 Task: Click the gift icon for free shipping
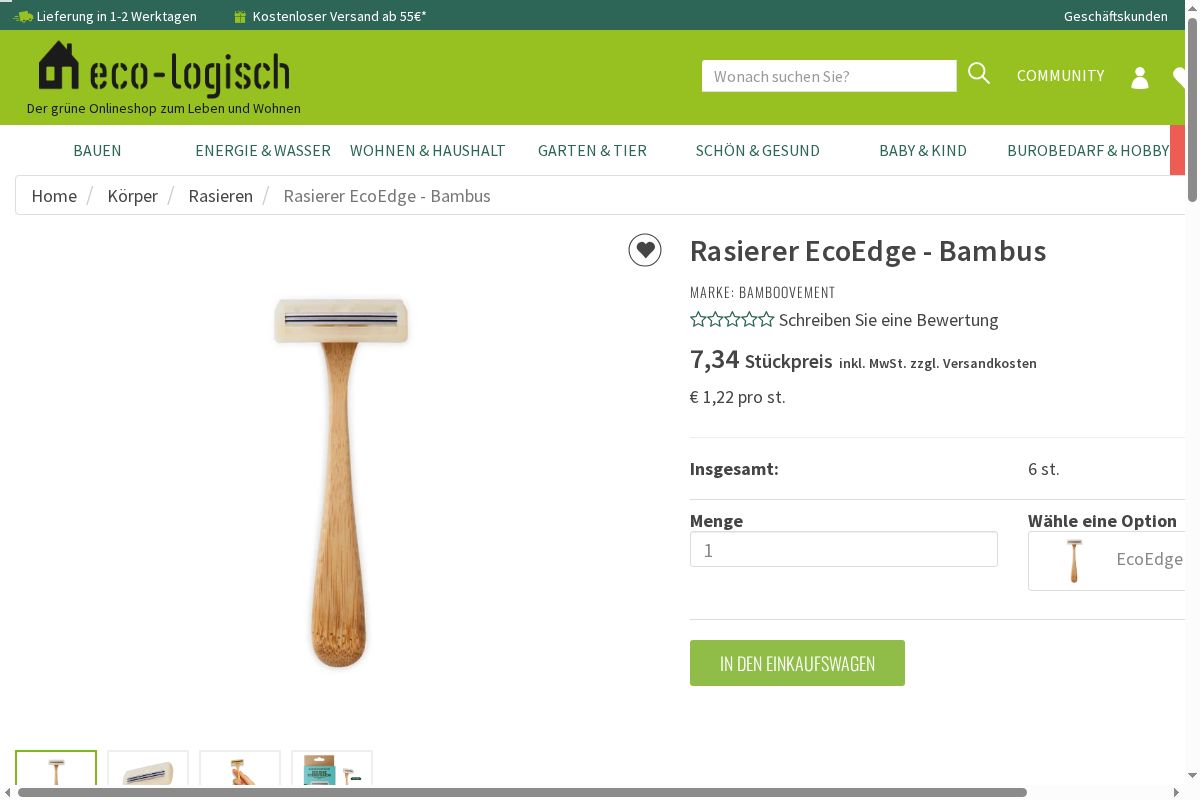(x=239, y=17)
